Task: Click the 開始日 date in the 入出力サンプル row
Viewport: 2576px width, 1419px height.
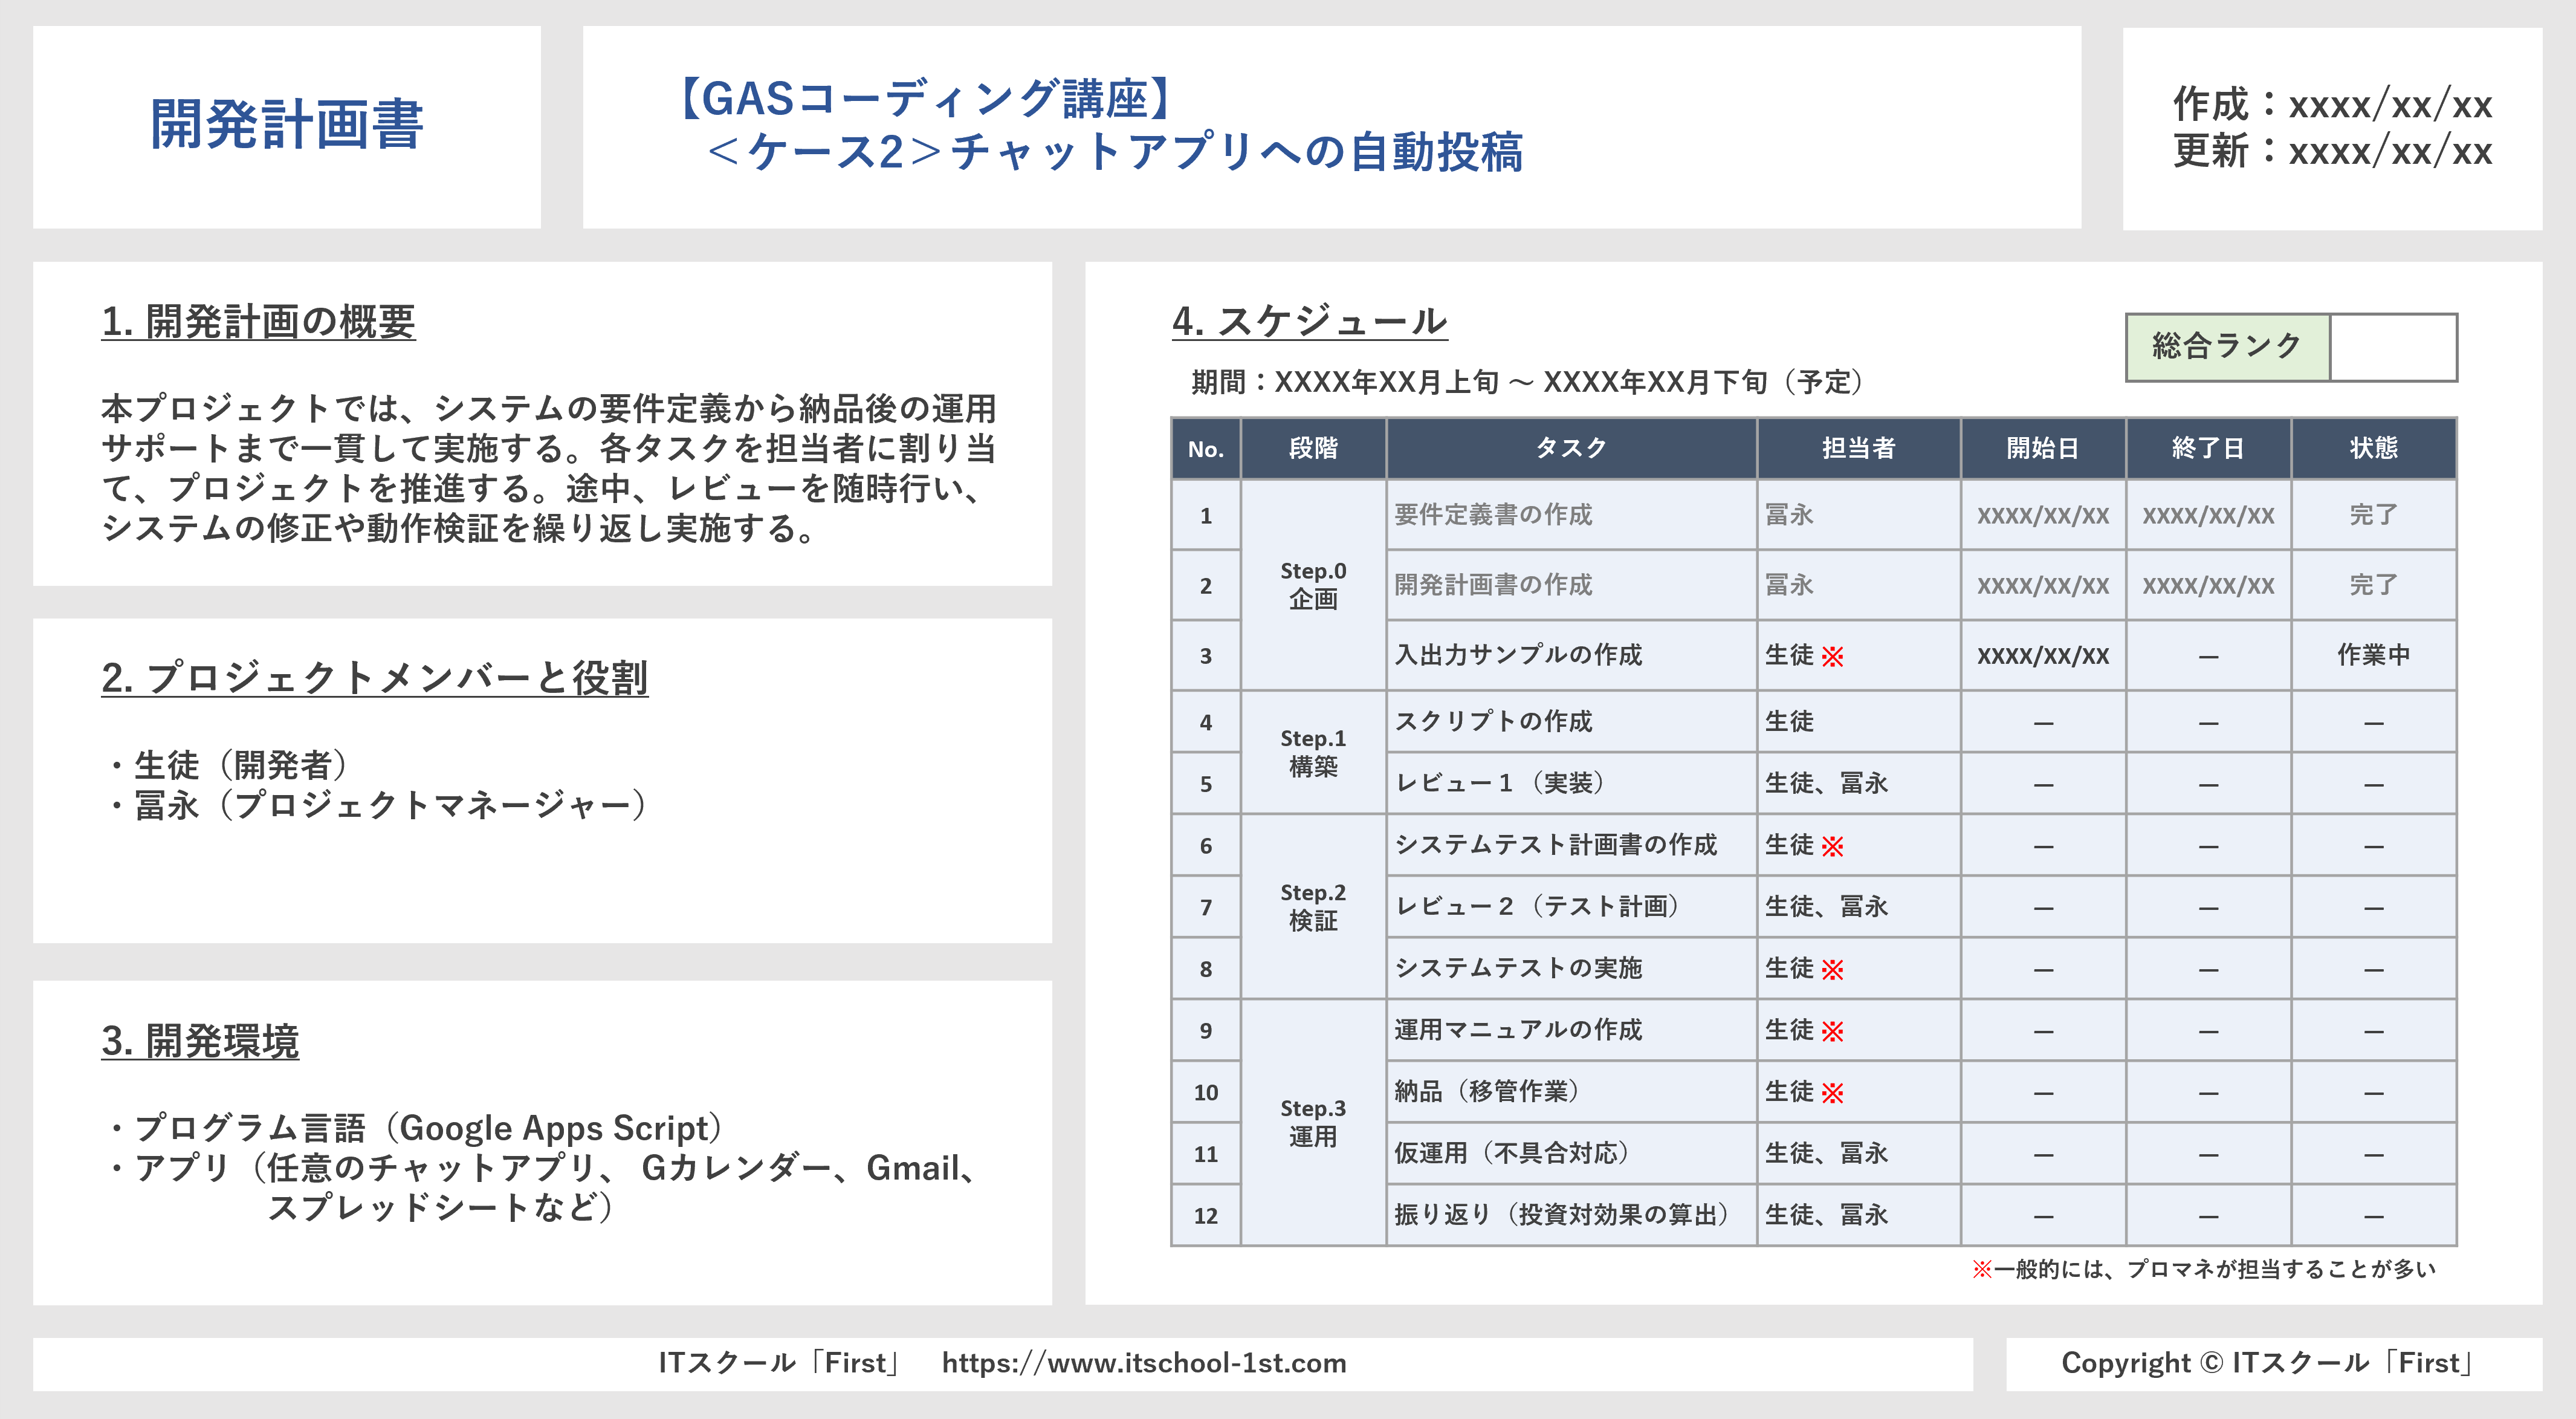Action: pyautogui.click(x=2042, y=656)
